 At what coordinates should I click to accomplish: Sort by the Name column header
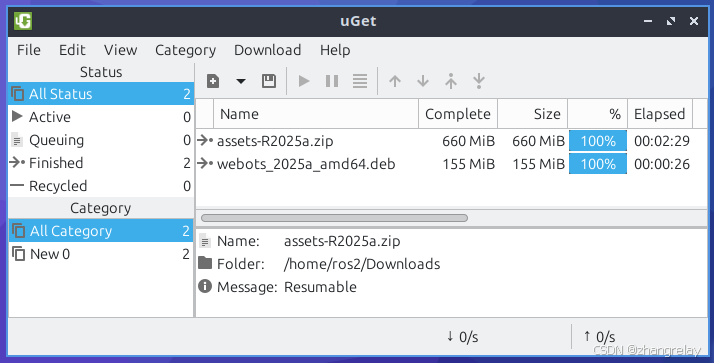click(316, 114)
